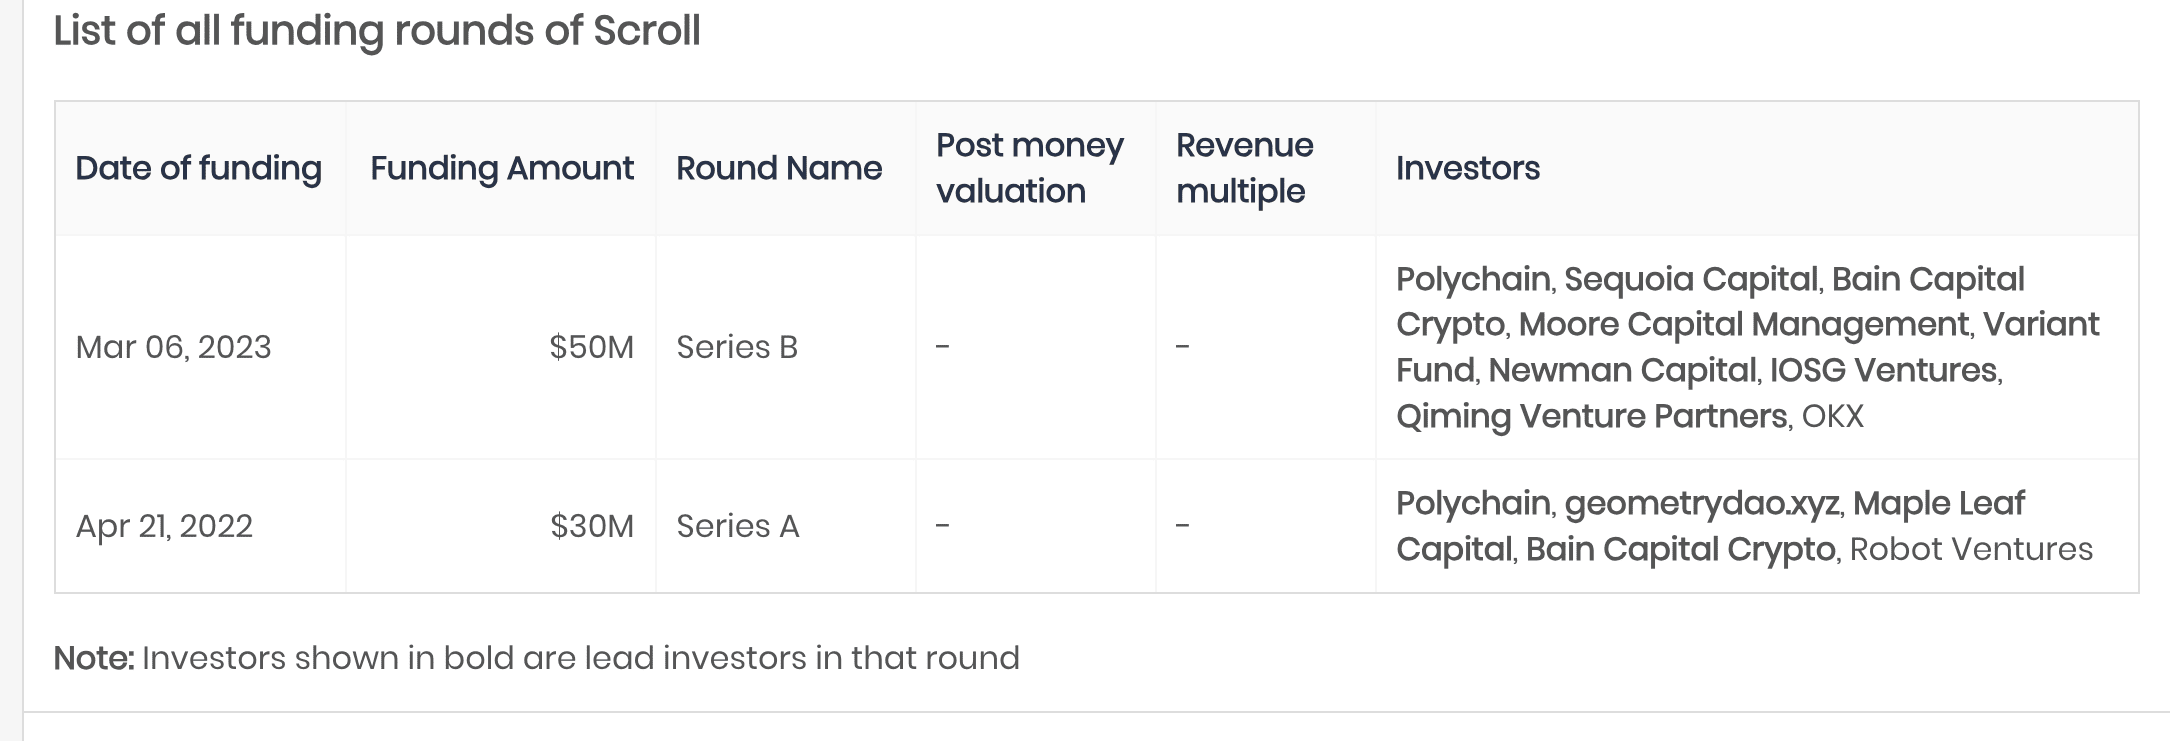The width and height of the screenshot is (2170, 741).
Task: Click the OKX investor link
Action: (x=1832, y=416)
